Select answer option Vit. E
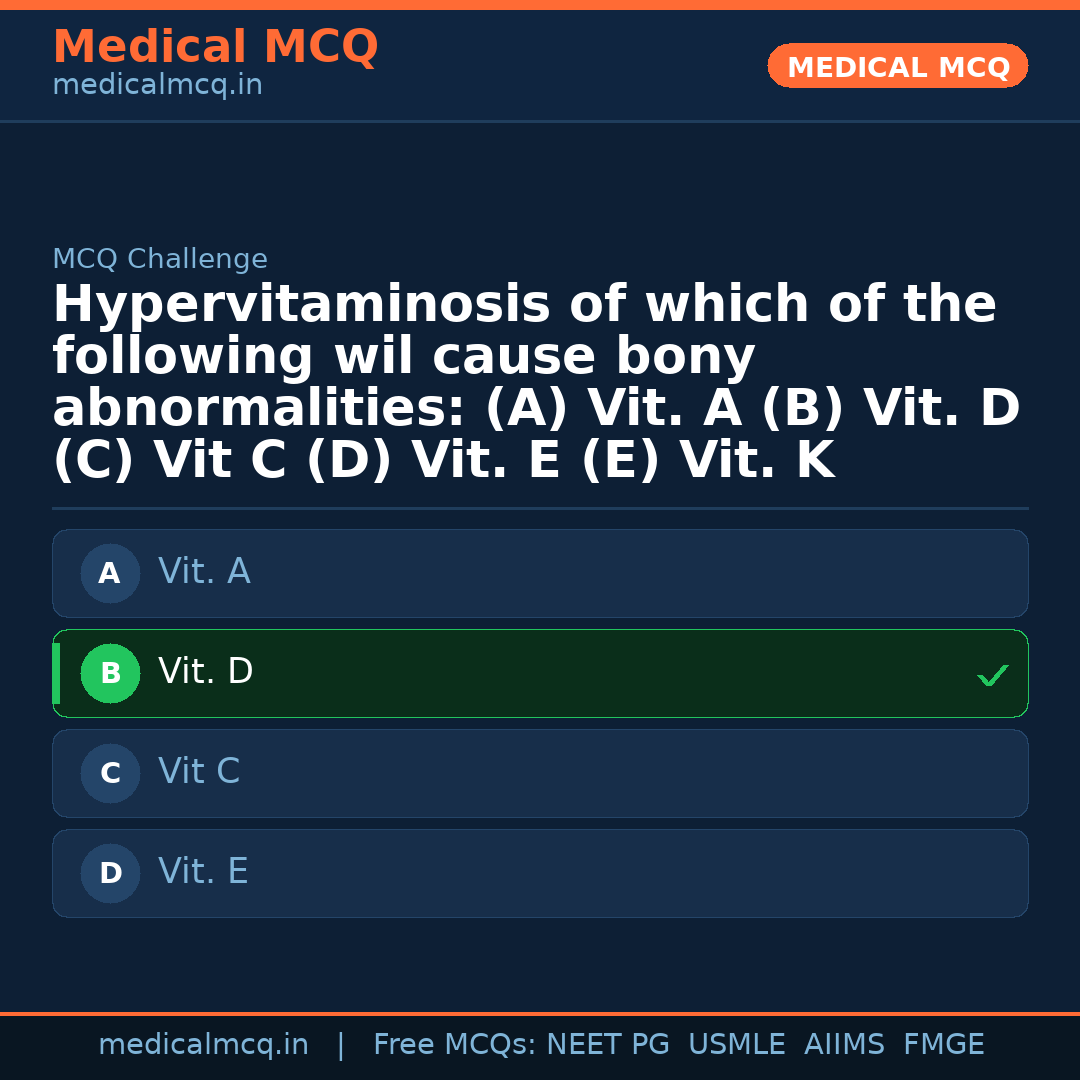The image size is (1080, 1080). 540,873
